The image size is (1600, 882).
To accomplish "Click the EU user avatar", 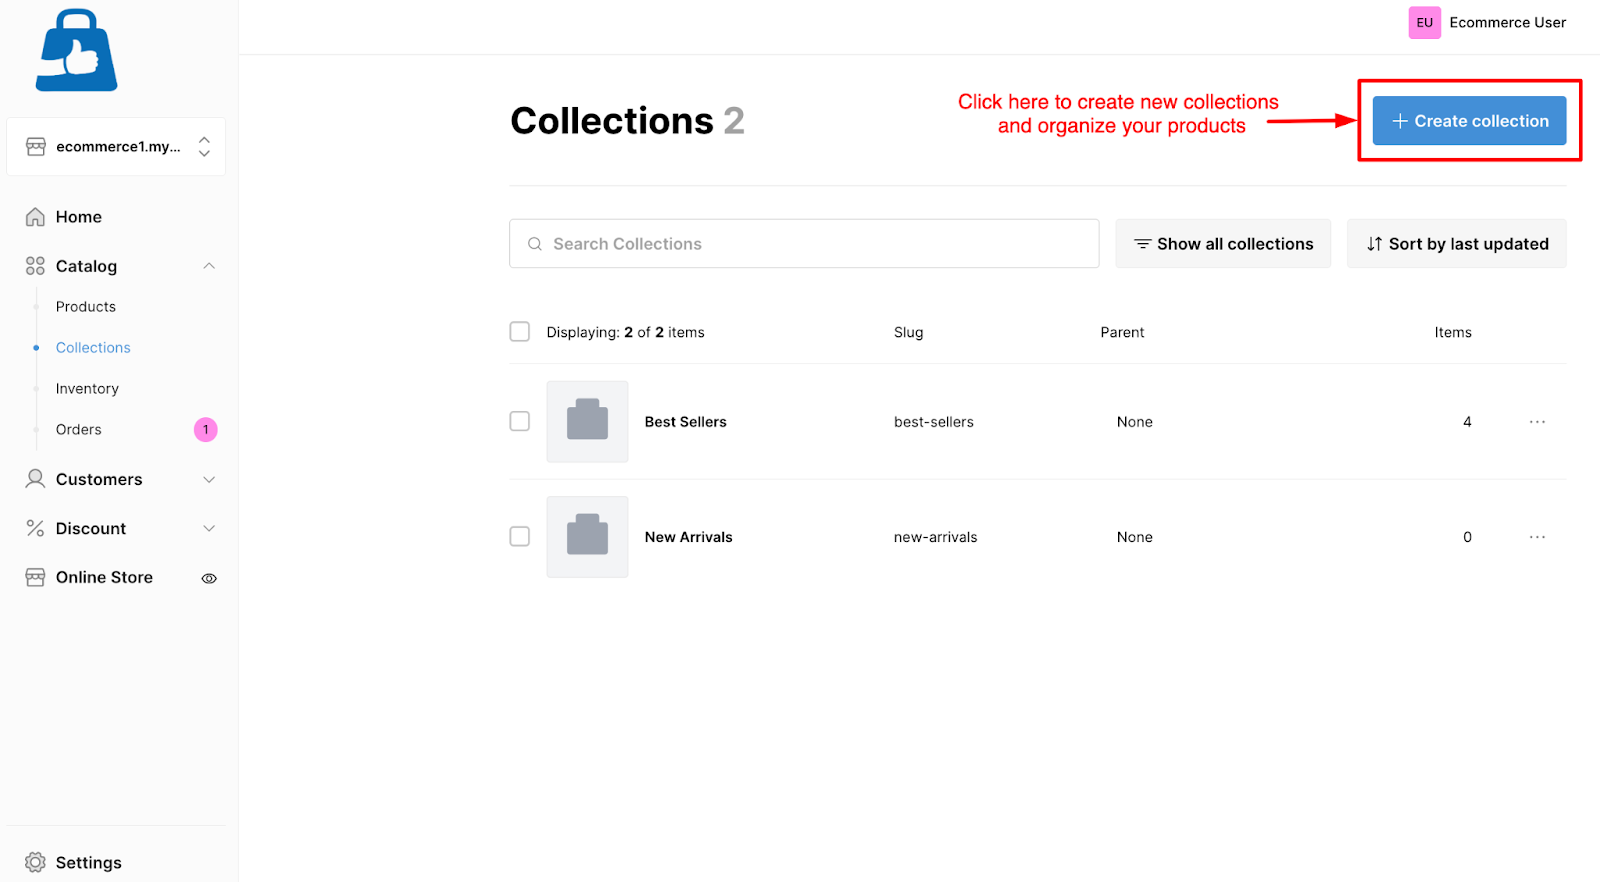I will [x=1425, y=22].
